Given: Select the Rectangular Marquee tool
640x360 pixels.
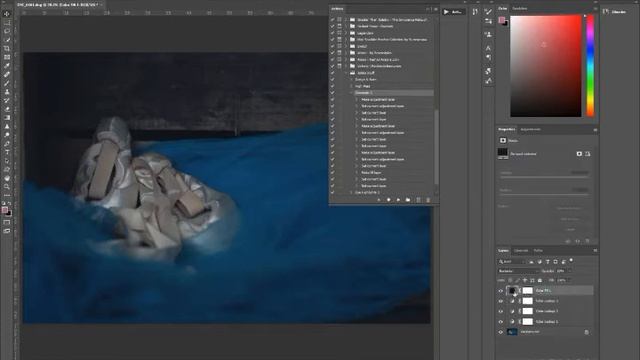Looking at the screenshot, I should (x=7, y=22).
